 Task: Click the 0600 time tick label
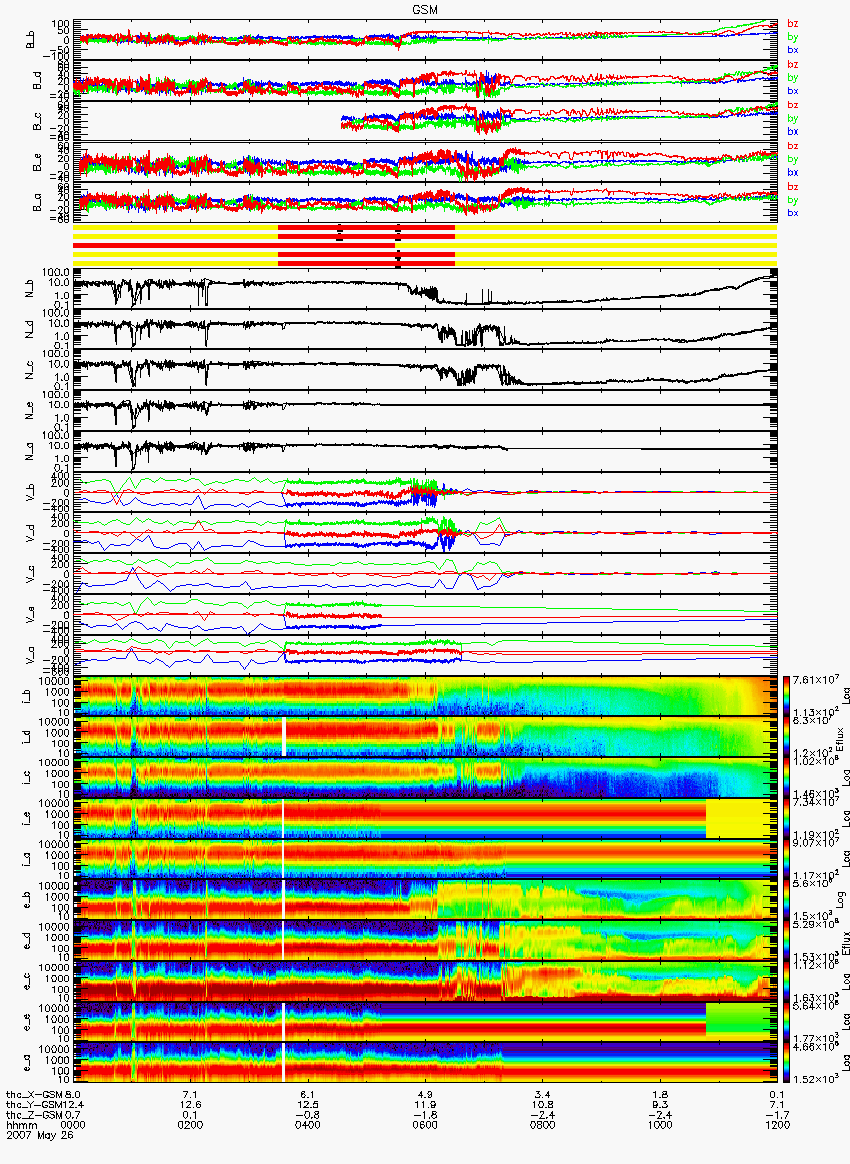[425, 1125]
